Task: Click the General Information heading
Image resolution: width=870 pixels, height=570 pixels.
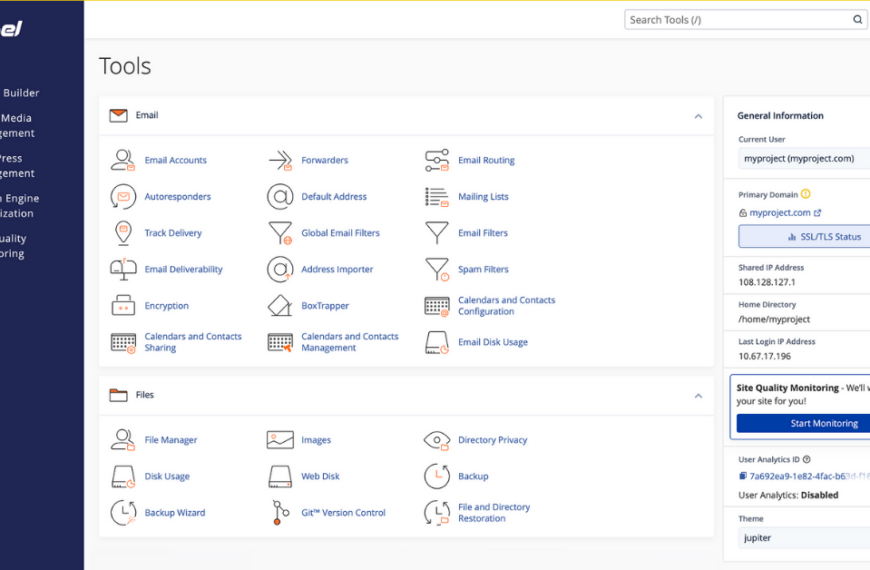Action: [x=780, y=115]
